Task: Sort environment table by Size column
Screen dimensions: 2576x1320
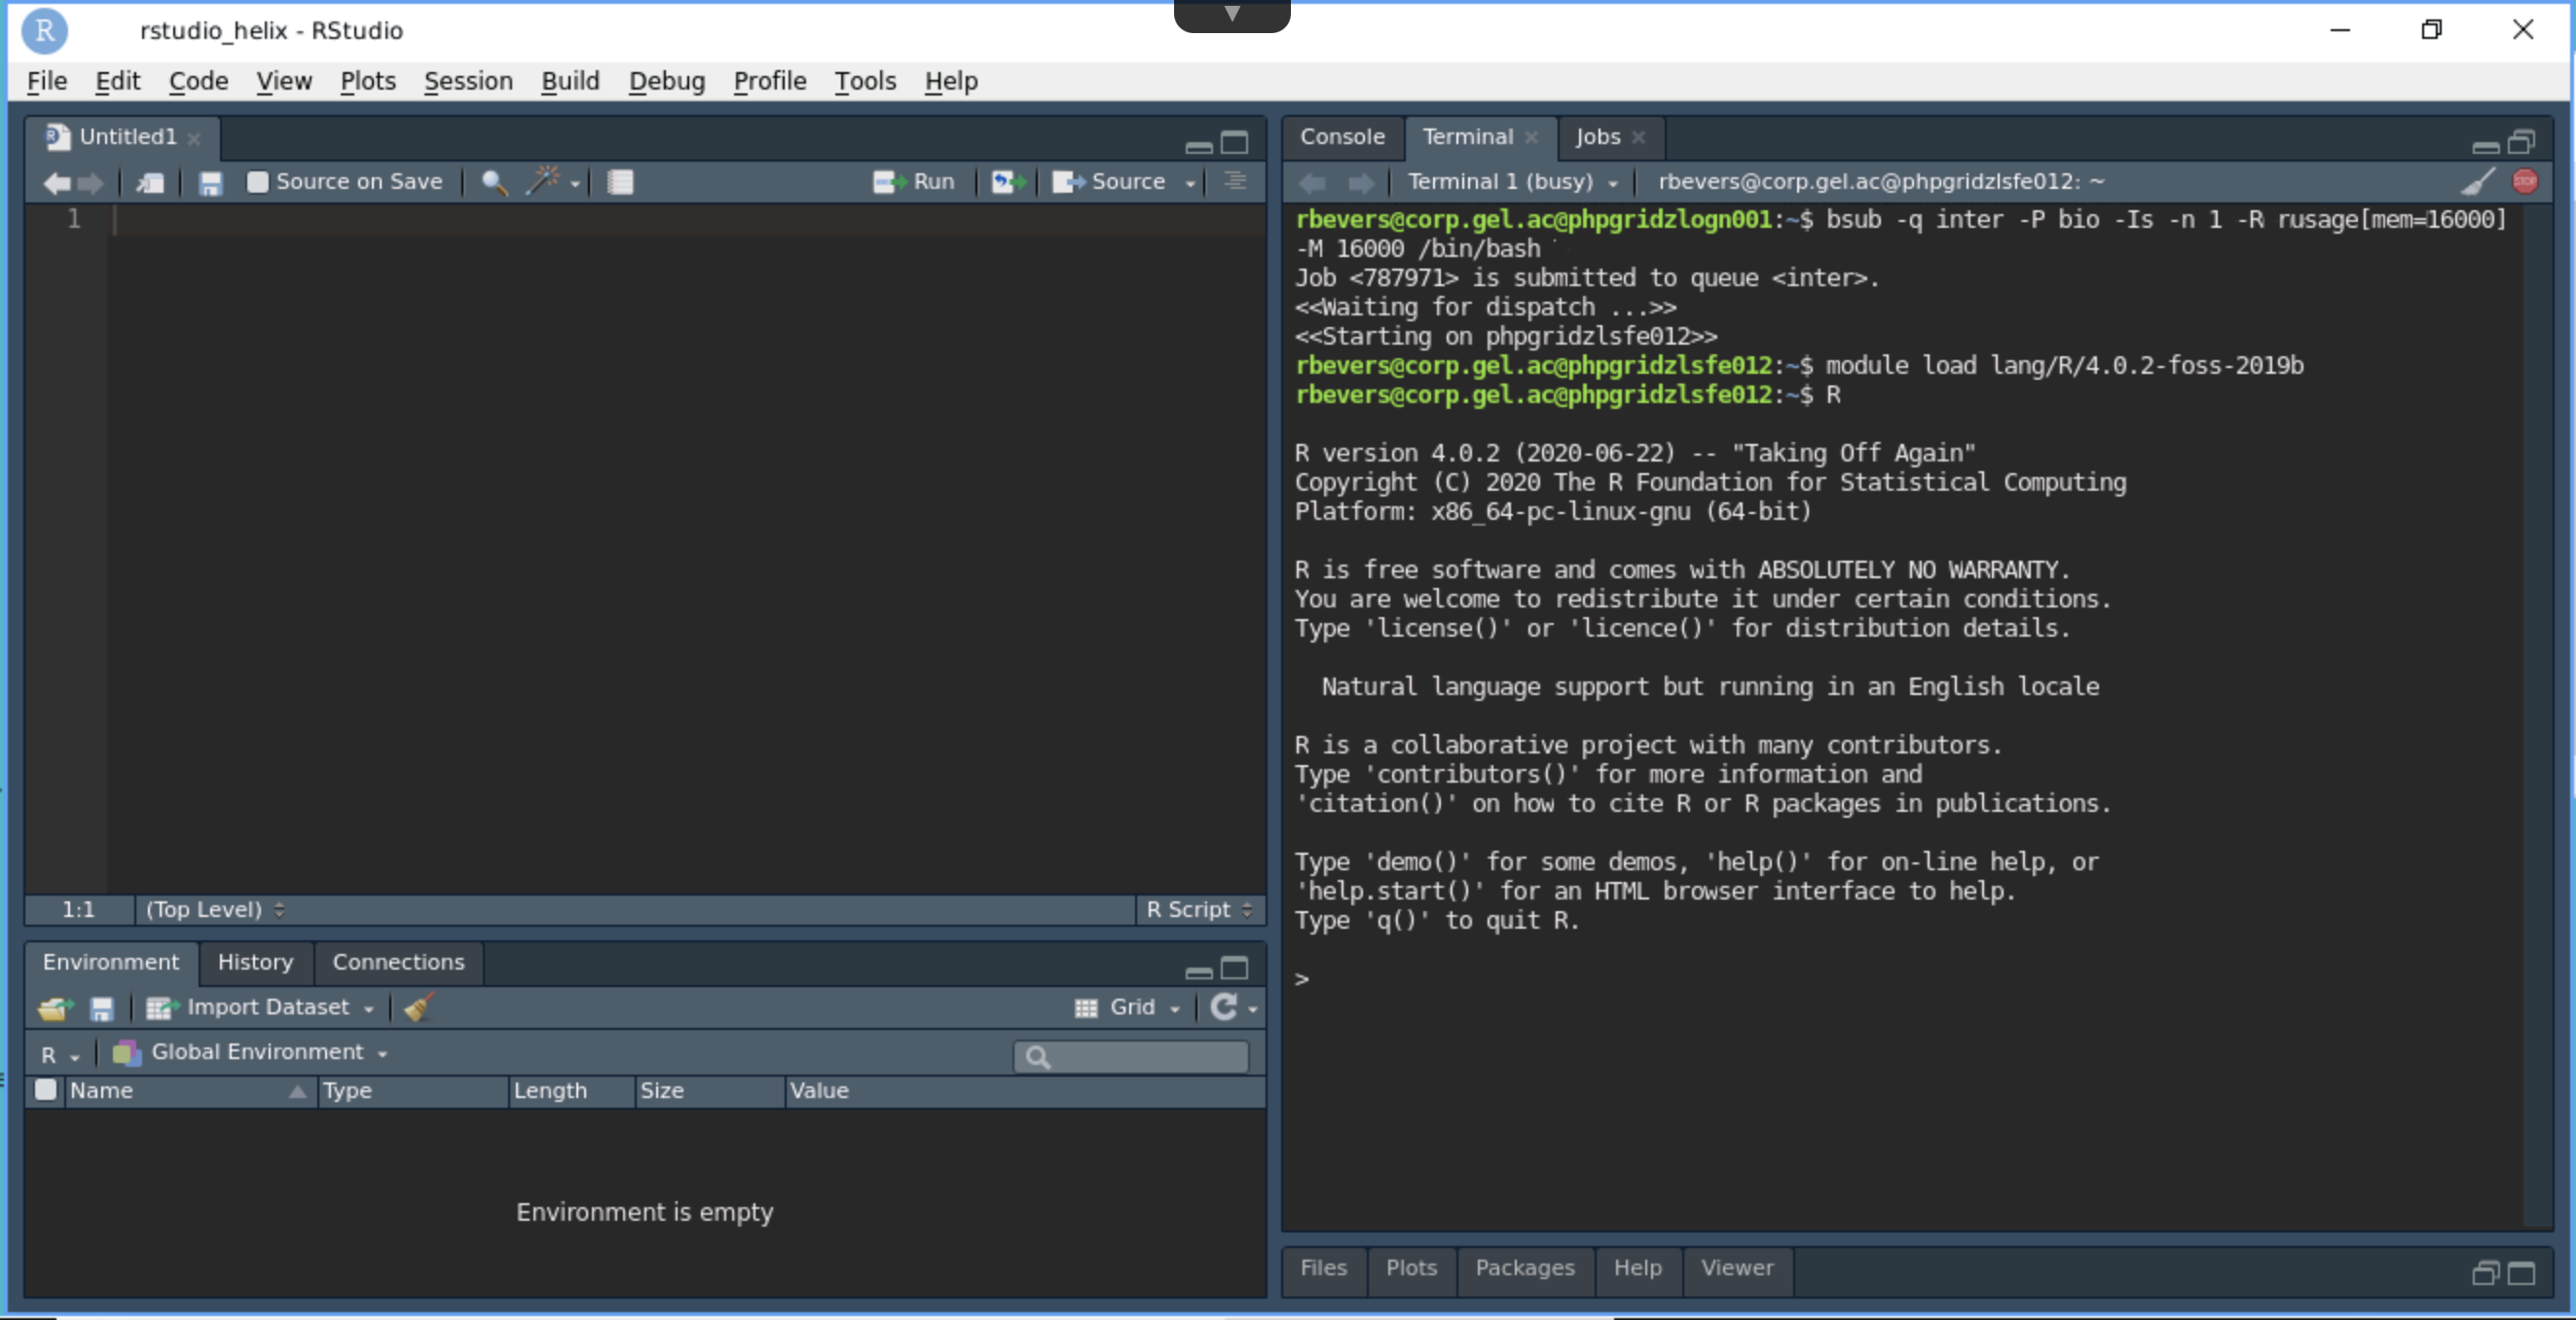Action: coord(709,1091)
